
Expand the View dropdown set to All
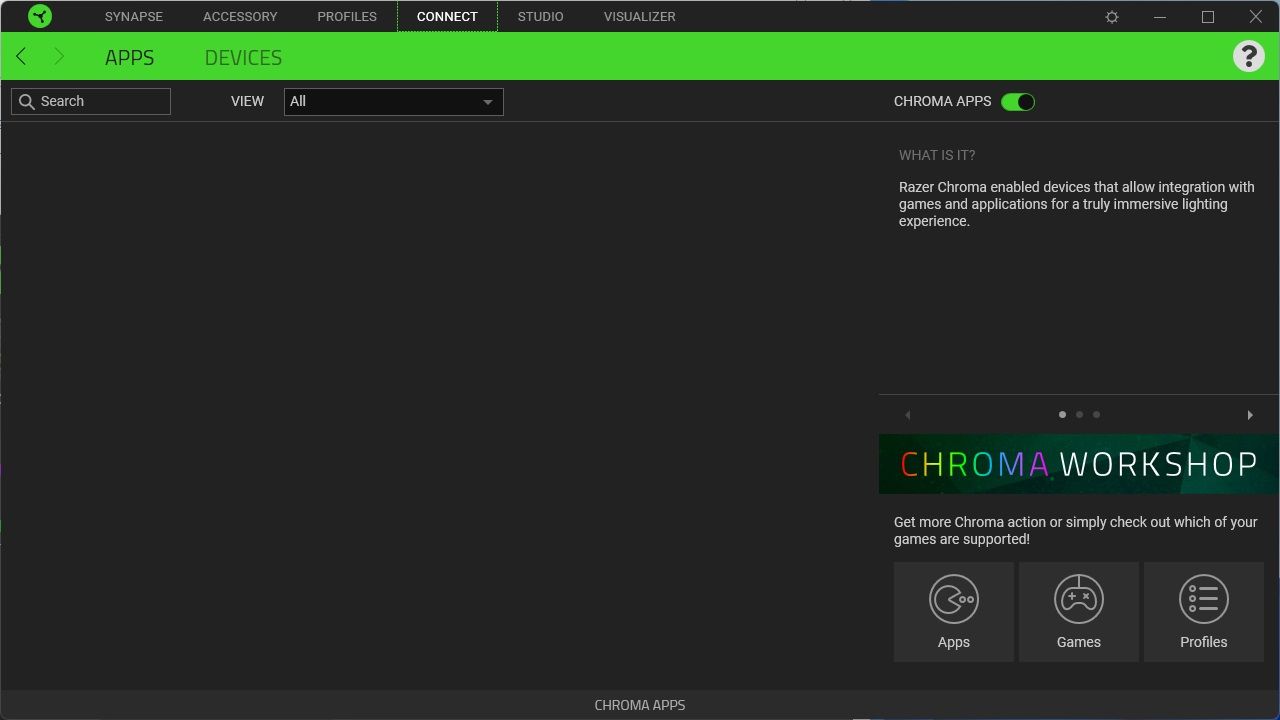coord(394,102)
